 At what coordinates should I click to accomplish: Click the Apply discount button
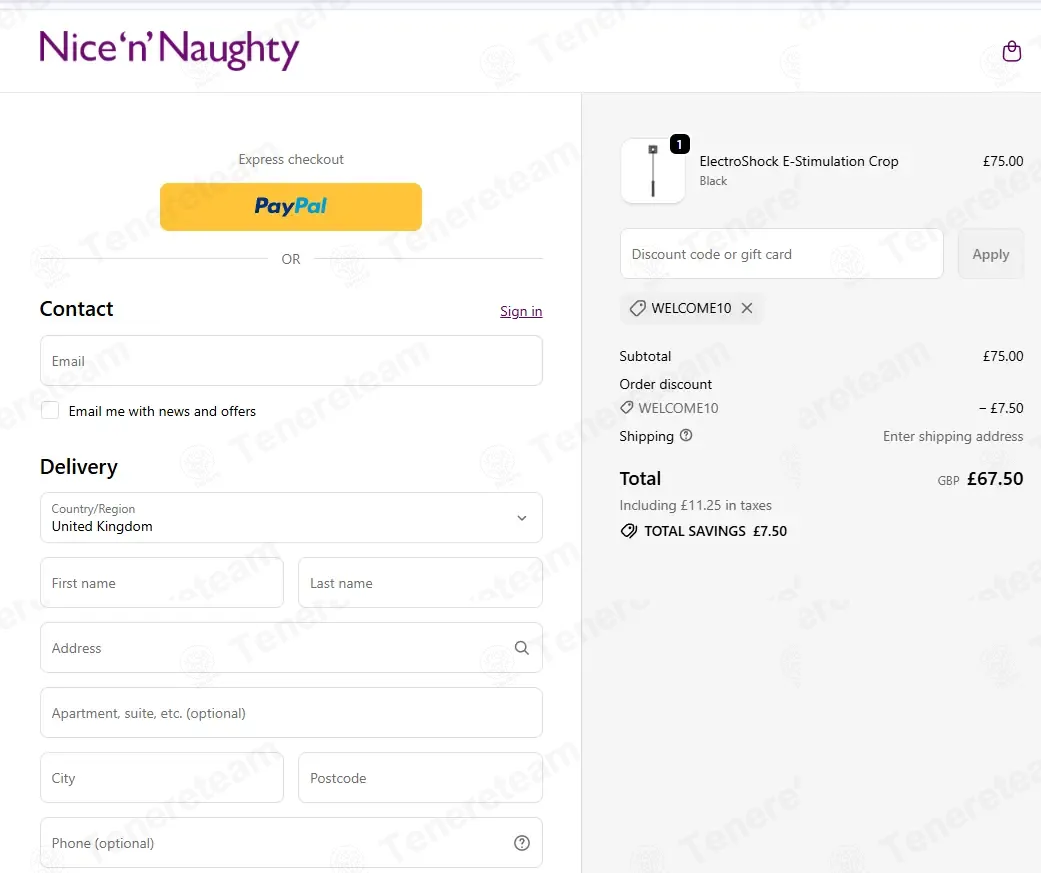[x=991, y=254]
